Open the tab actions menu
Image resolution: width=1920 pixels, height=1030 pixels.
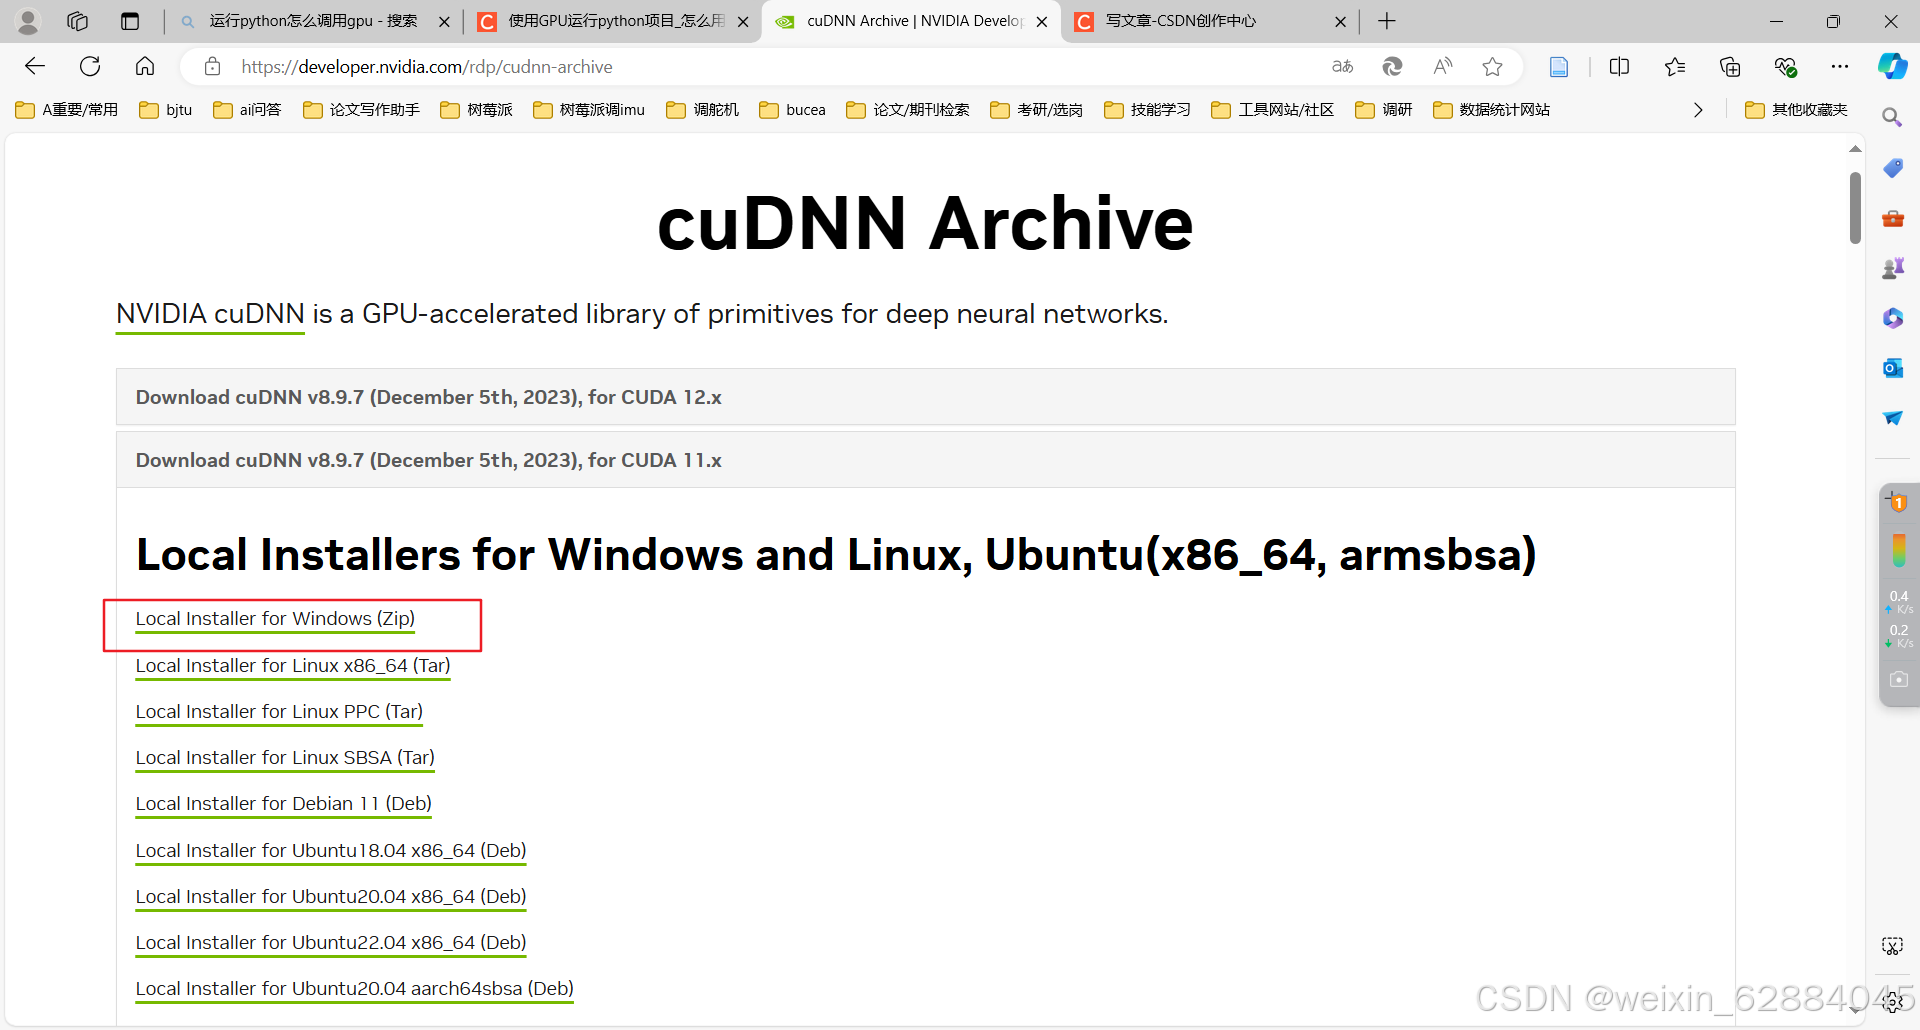point(130,21)
